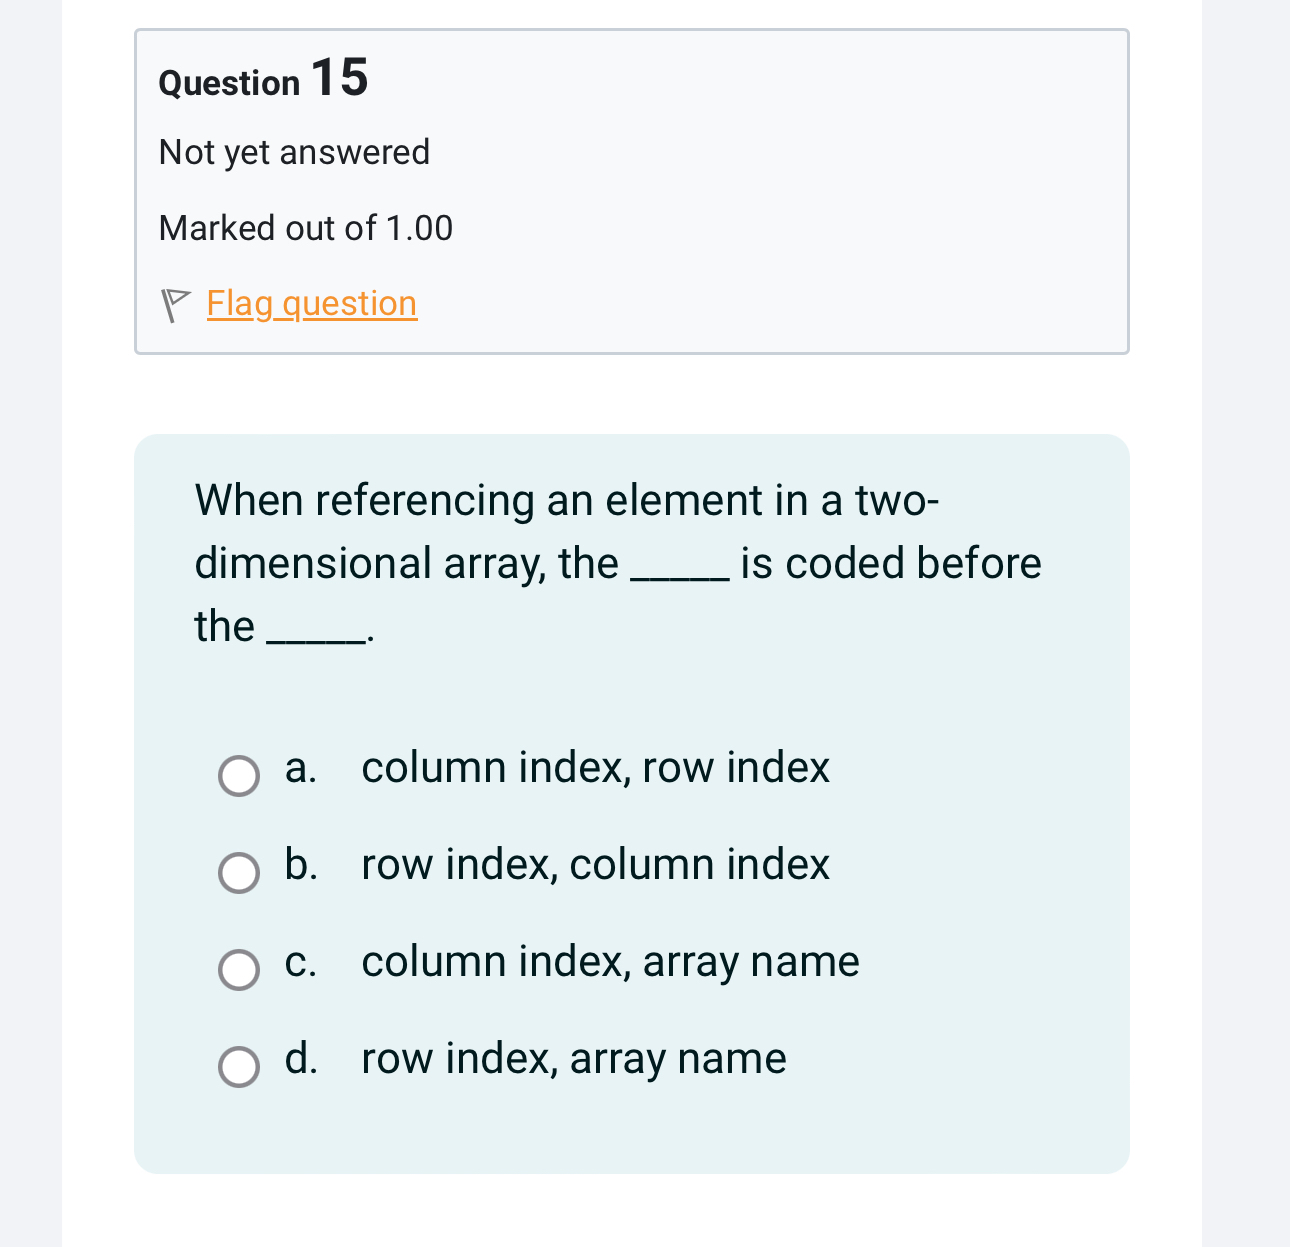Image resolution: width=1290 pixels, height=1247 pixels.
Task: Mark the option d radio button
Action: [x=239, y=1067]
